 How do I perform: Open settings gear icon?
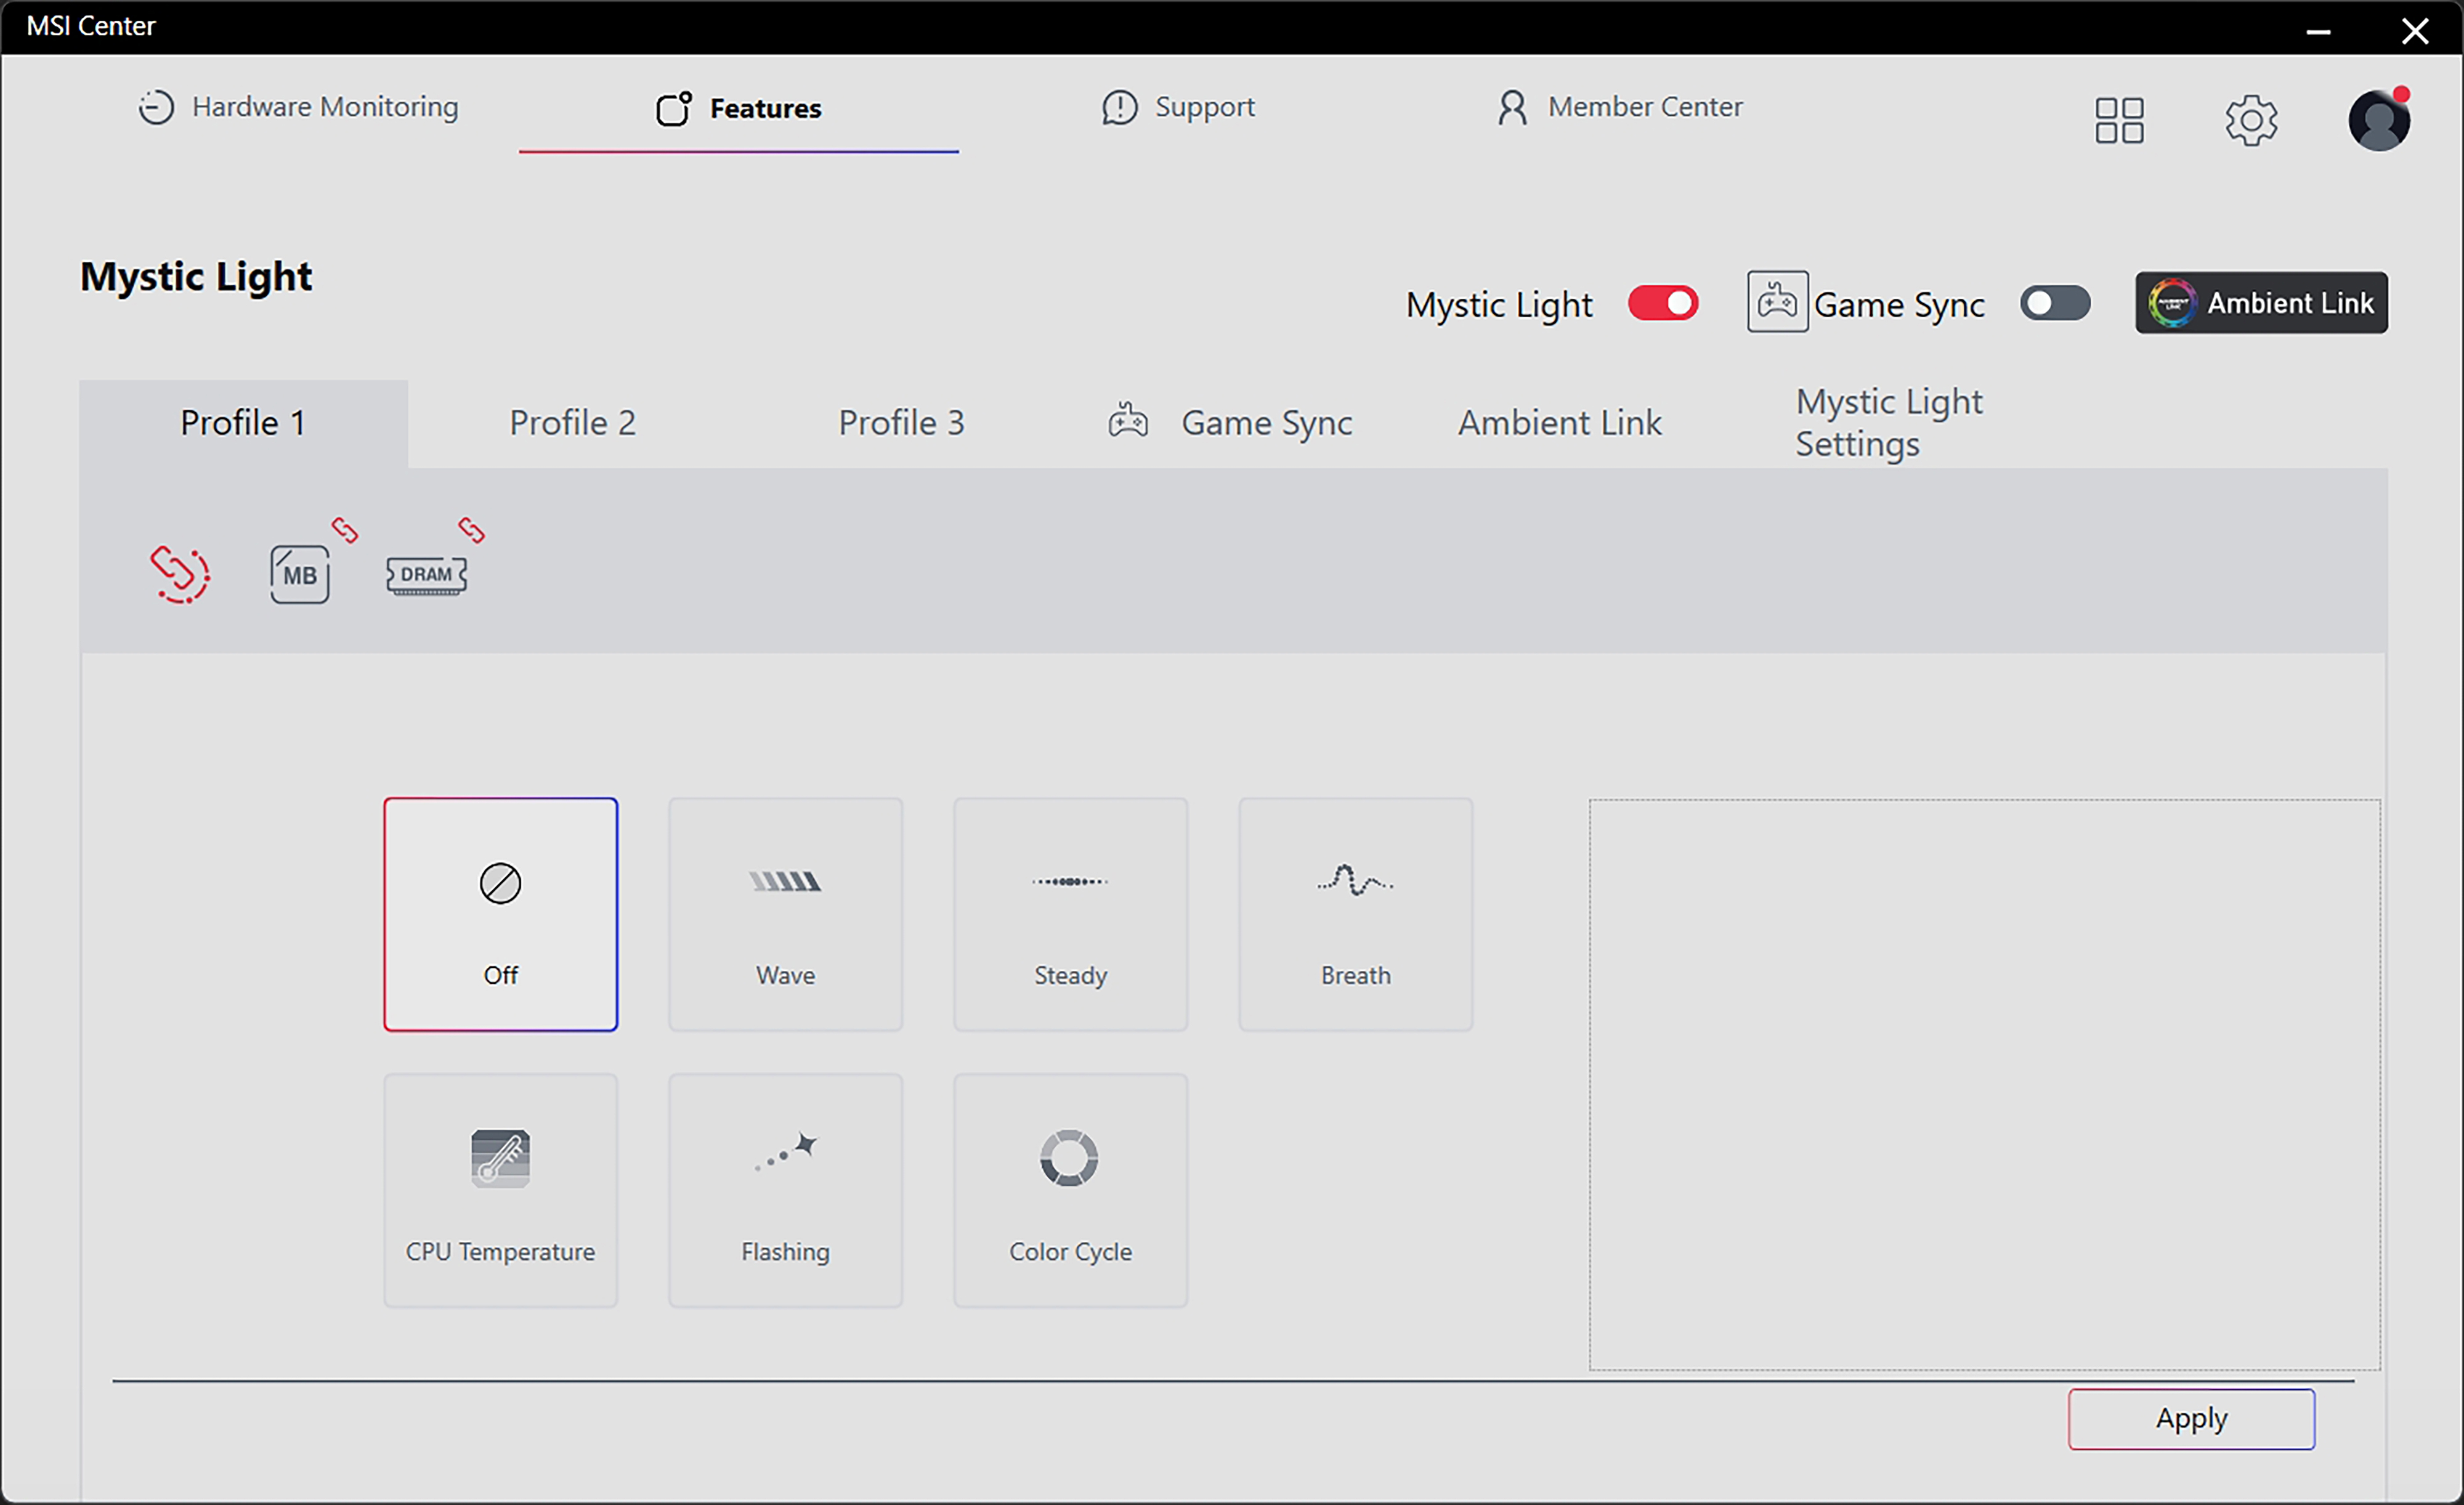tap(2250, 121)
